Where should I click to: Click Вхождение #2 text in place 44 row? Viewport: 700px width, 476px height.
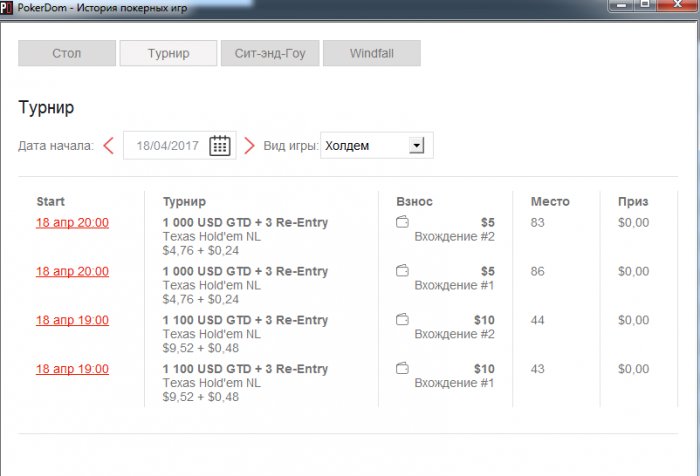(454, 334)
